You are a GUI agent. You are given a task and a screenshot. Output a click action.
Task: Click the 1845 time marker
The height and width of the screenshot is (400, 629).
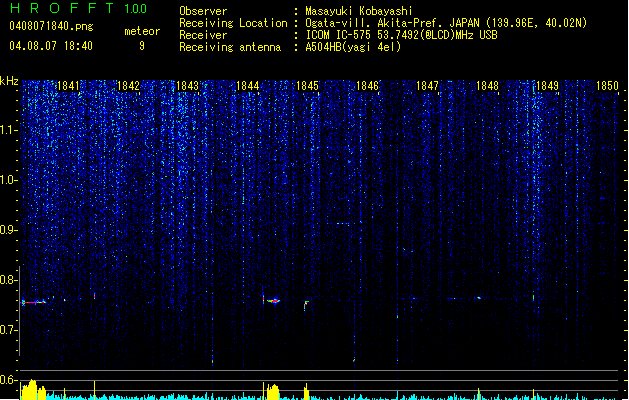coord(307,86)
